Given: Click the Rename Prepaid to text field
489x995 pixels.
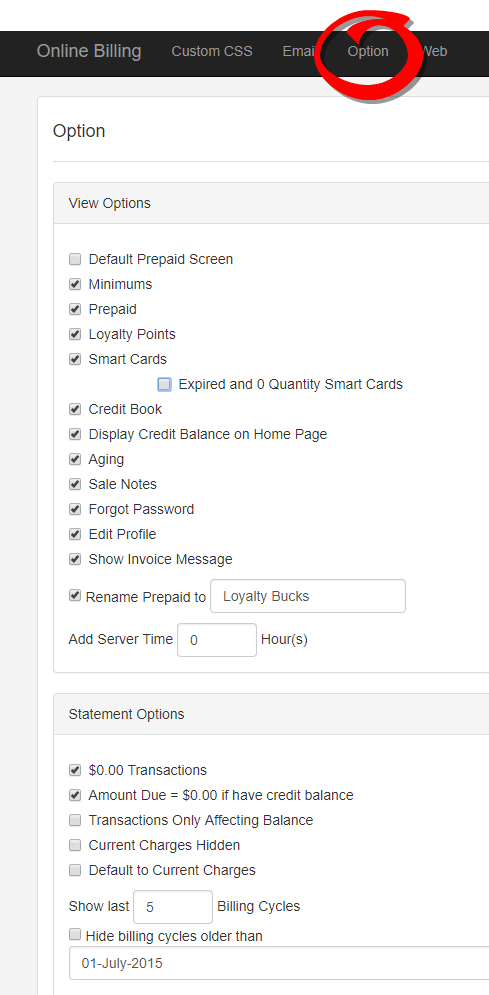Looking at the screenshot, I should [308, 596].
